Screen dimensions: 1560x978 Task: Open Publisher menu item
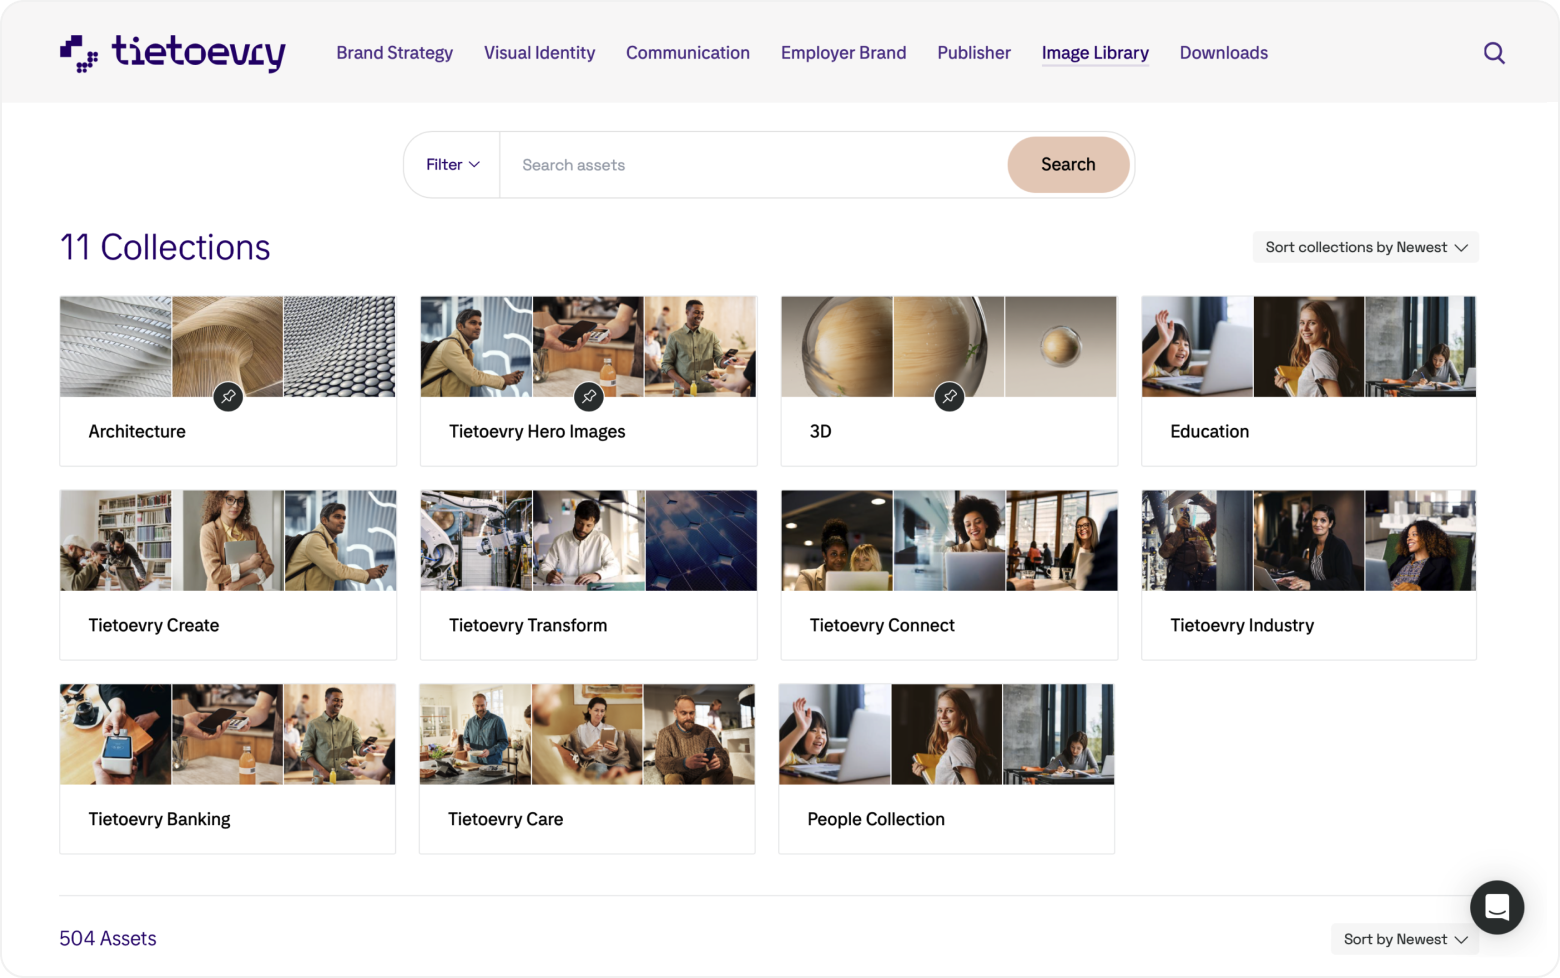click(x=974, y=53)
